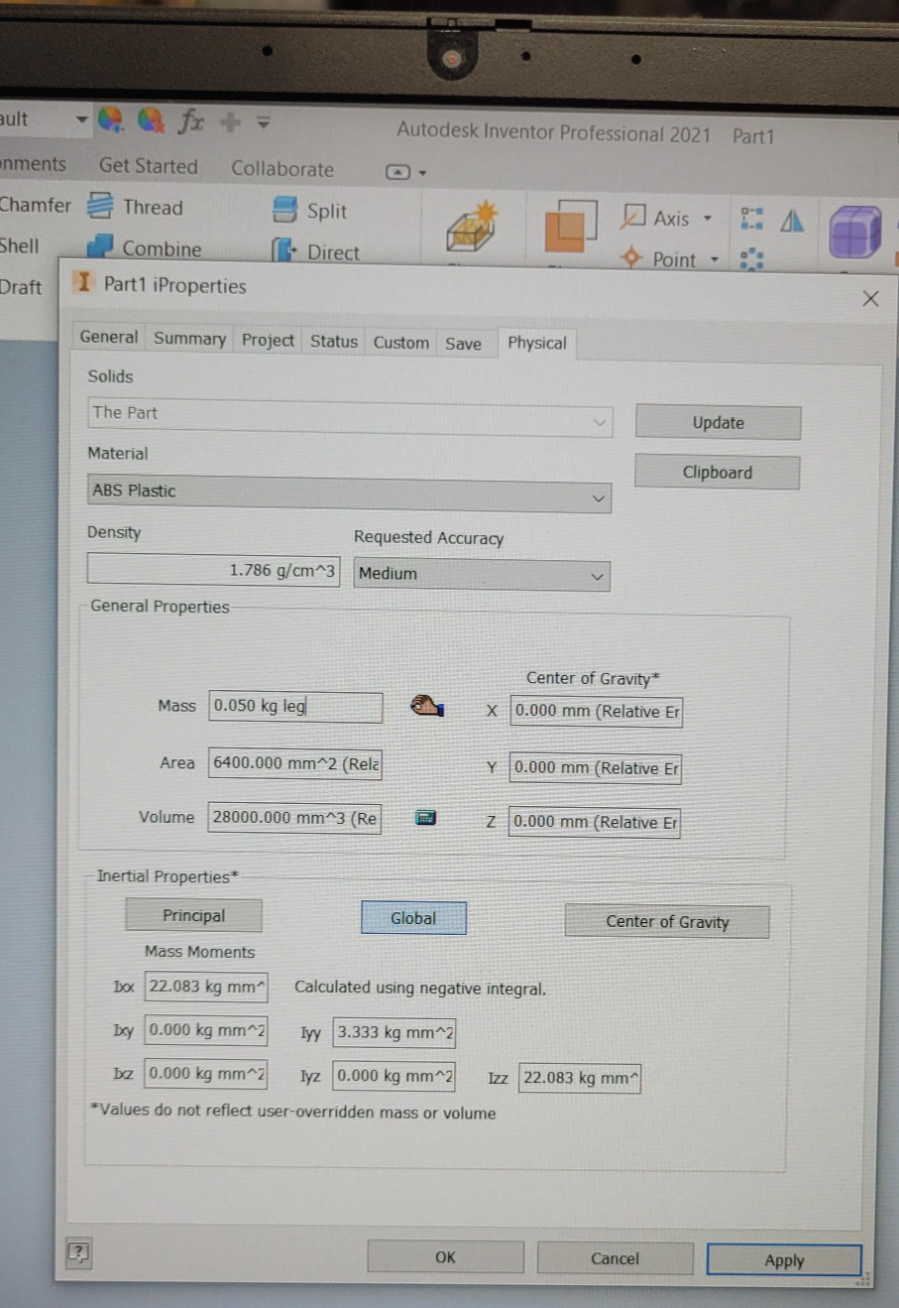Screen dimensions: 899x1308
Task: Click the Volume value field
Action: (x=295, y=818)
